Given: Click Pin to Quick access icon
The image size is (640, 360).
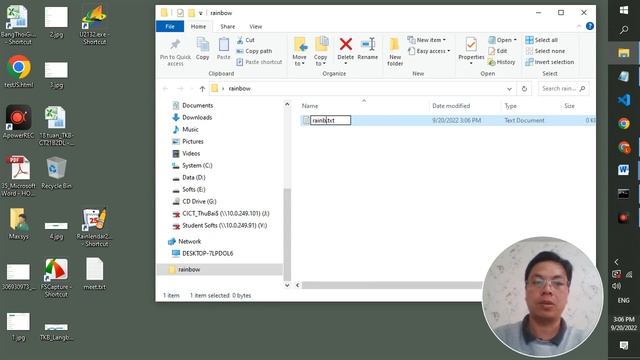Looking at the screenshot, I should [x=176, y=44].
